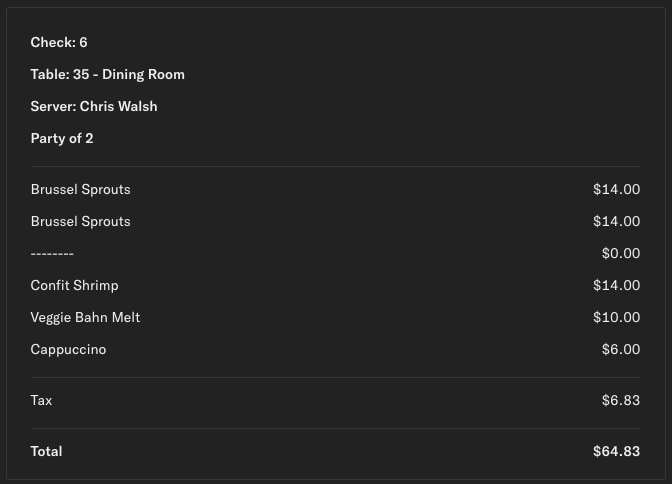Click the Confit Shrimp $14.00 price
Viewport: 672px width, 484px height.
[616, 285]
